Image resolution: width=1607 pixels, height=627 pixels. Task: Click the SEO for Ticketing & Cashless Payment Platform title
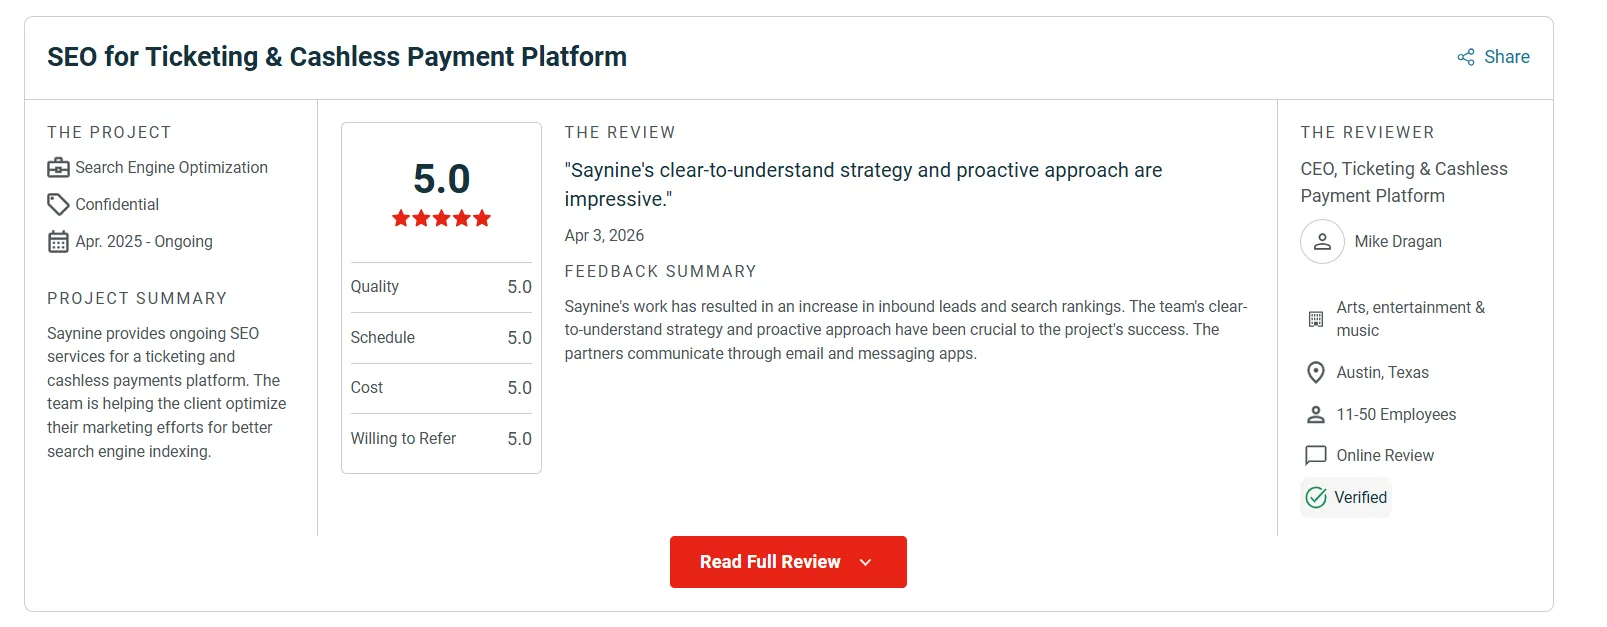(x=337, y=56)
